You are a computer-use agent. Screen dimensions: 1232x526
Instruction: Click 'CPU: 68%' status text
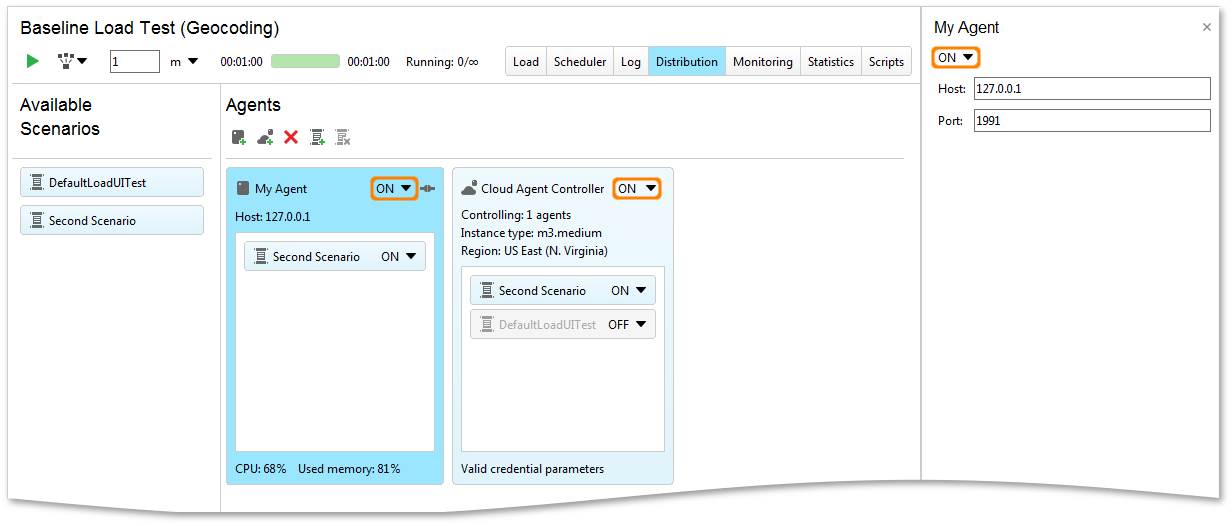click(261, 468)
